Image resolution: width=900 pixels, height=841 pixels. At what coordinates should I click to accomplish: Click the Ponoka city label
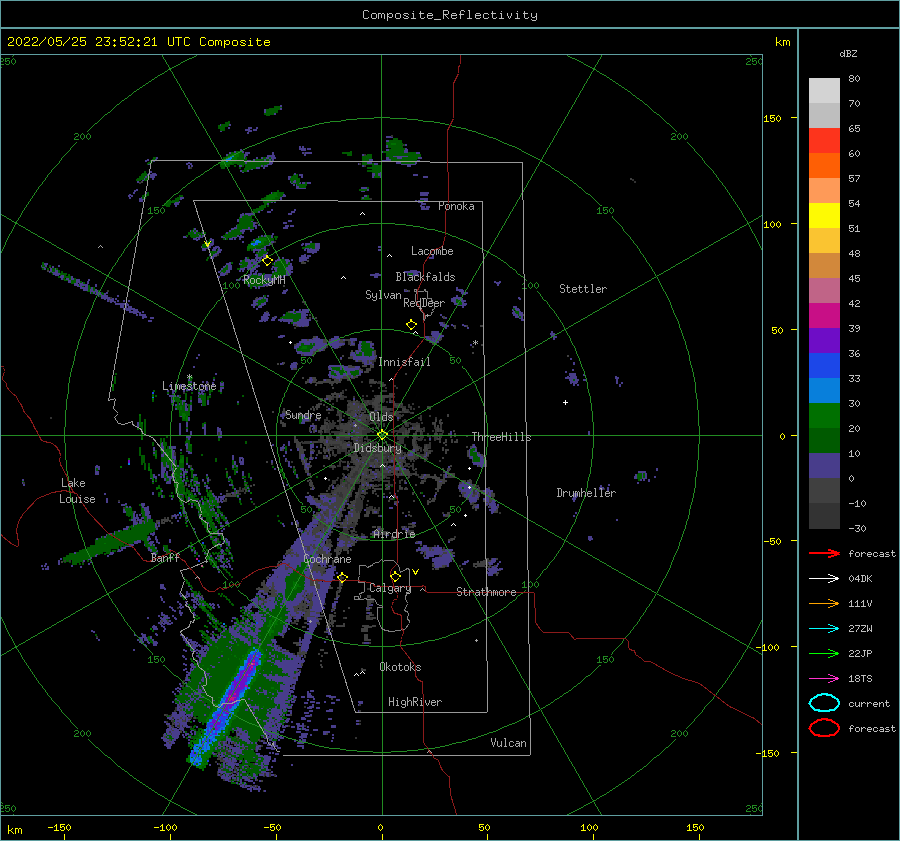tap(456, 207)
